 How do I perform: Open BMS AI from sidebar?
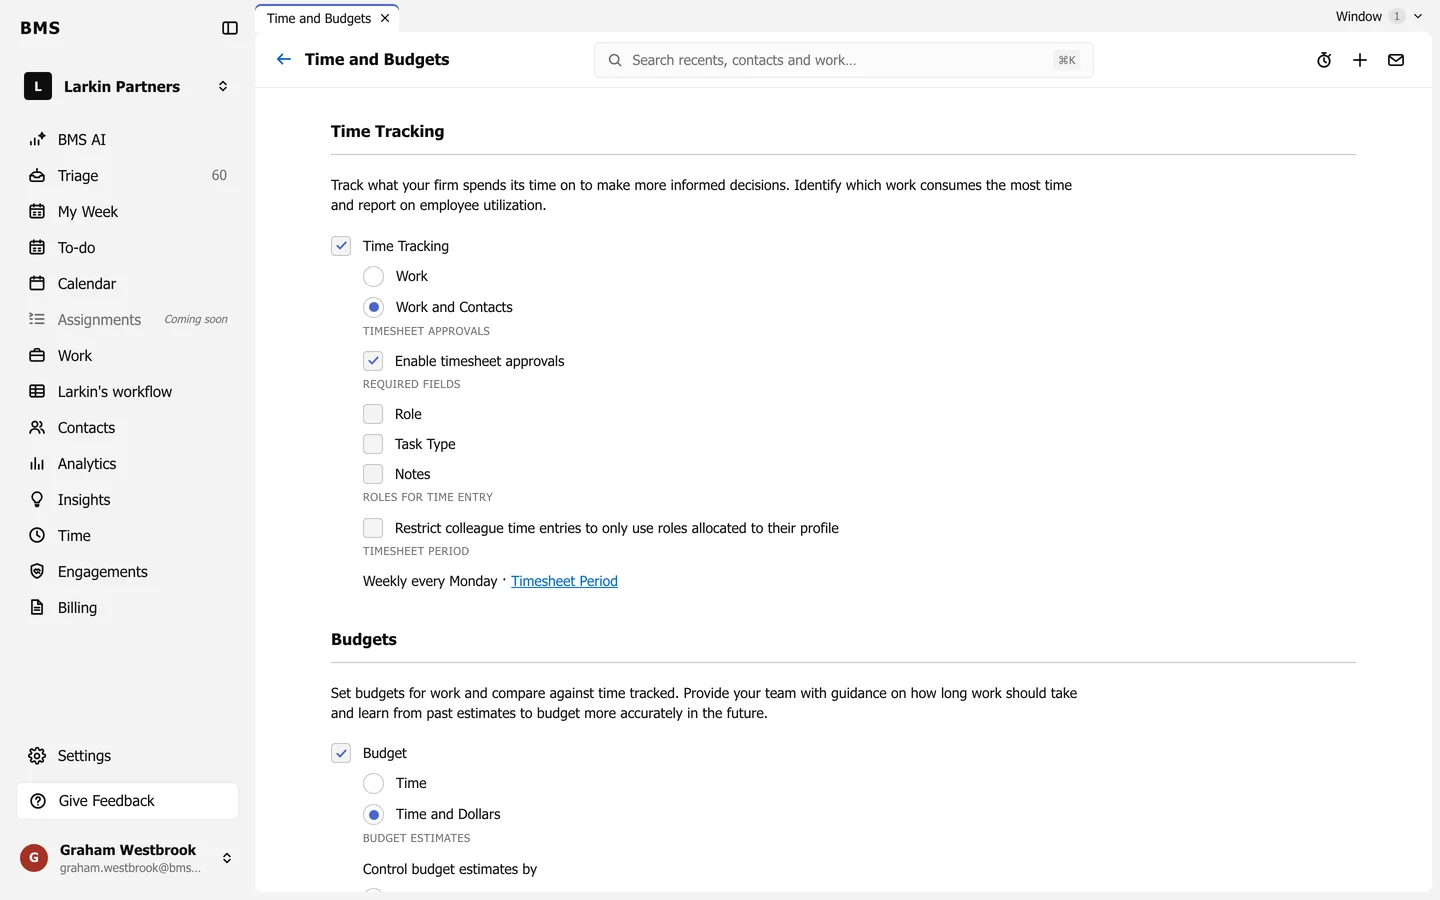[x=128, y=139]
